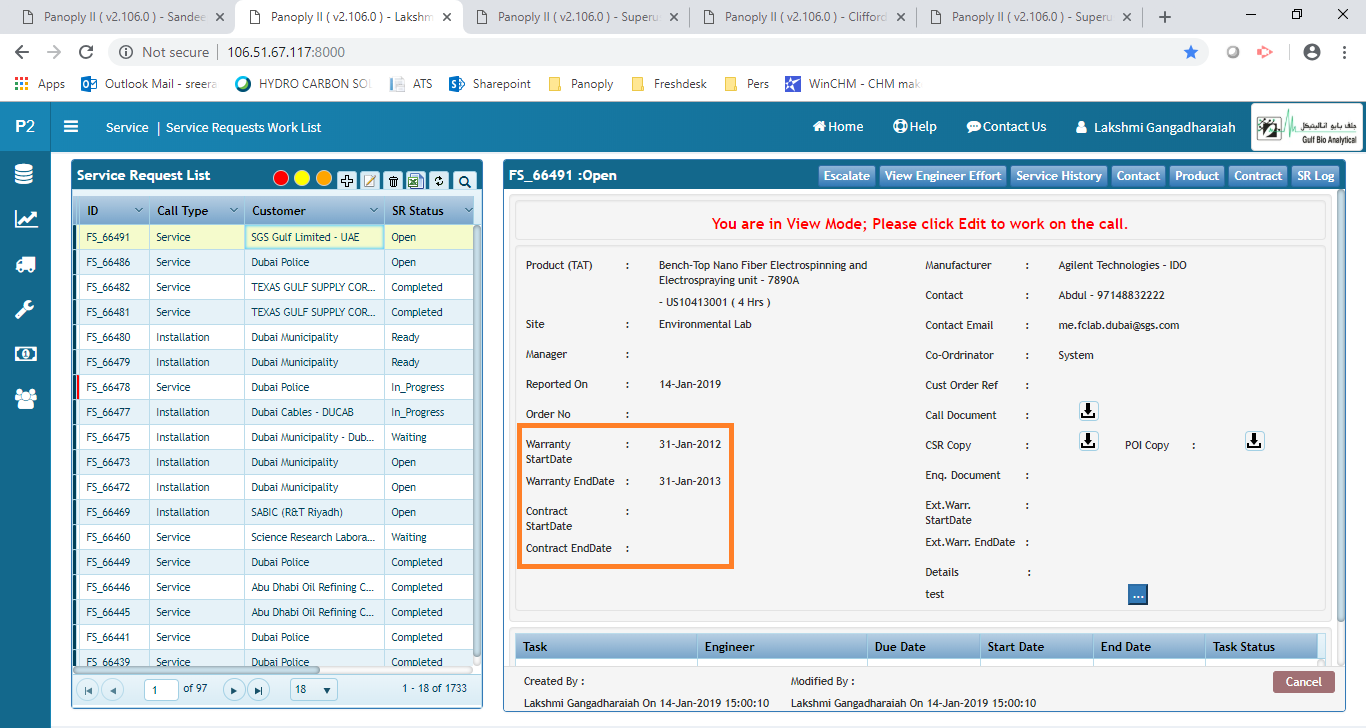Open Service History

[x=1058, y=176]
